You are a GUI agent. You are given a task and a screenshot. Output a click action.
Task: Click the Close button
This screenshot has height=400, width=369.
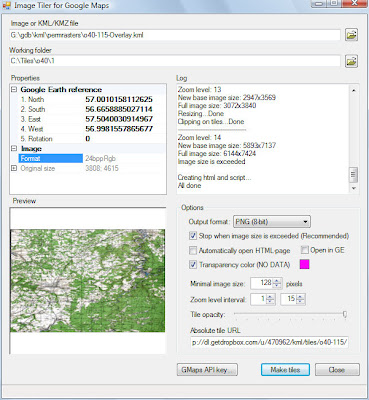click(x=337, y=370)
